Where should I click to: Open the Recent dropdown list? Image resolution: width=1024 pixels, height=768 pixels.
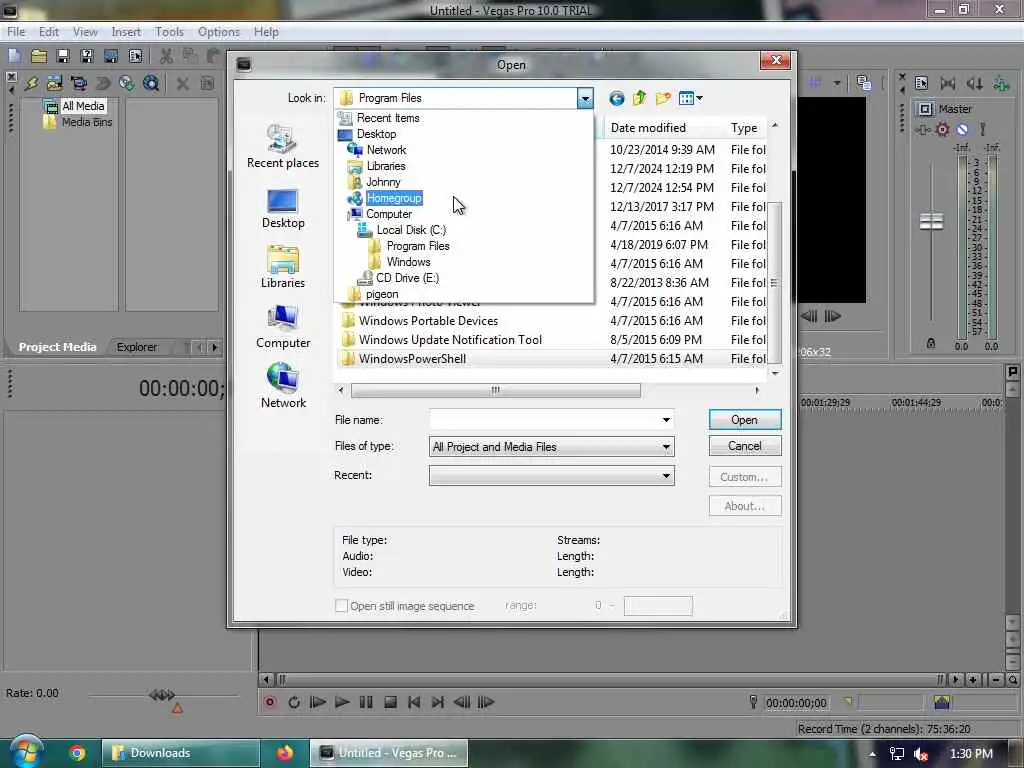coord(551,475)
